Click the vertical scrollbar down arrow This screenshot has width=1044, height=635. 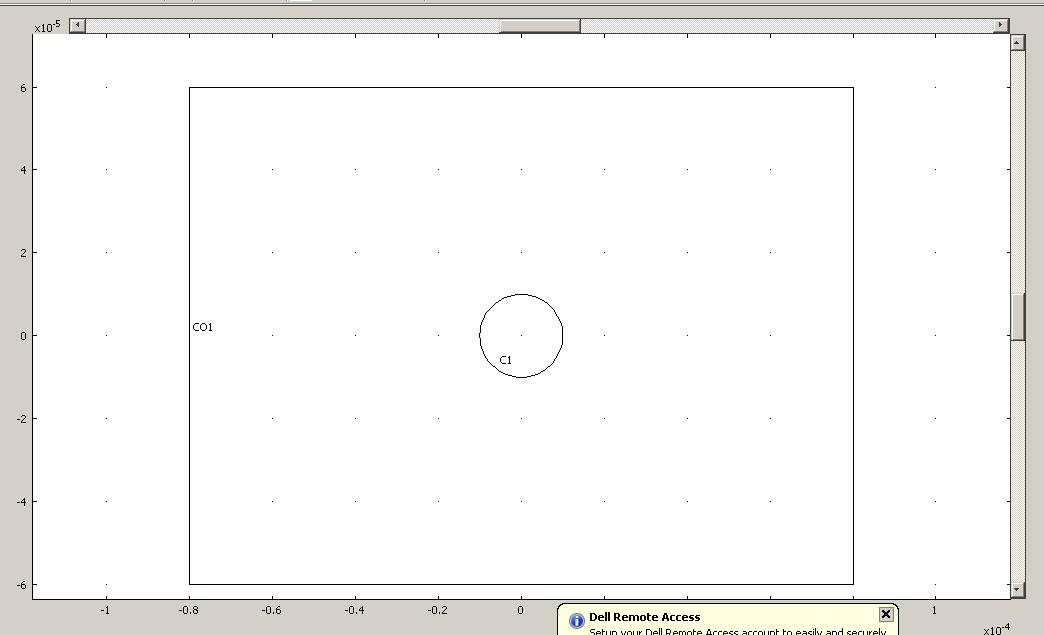point(1017,589)
